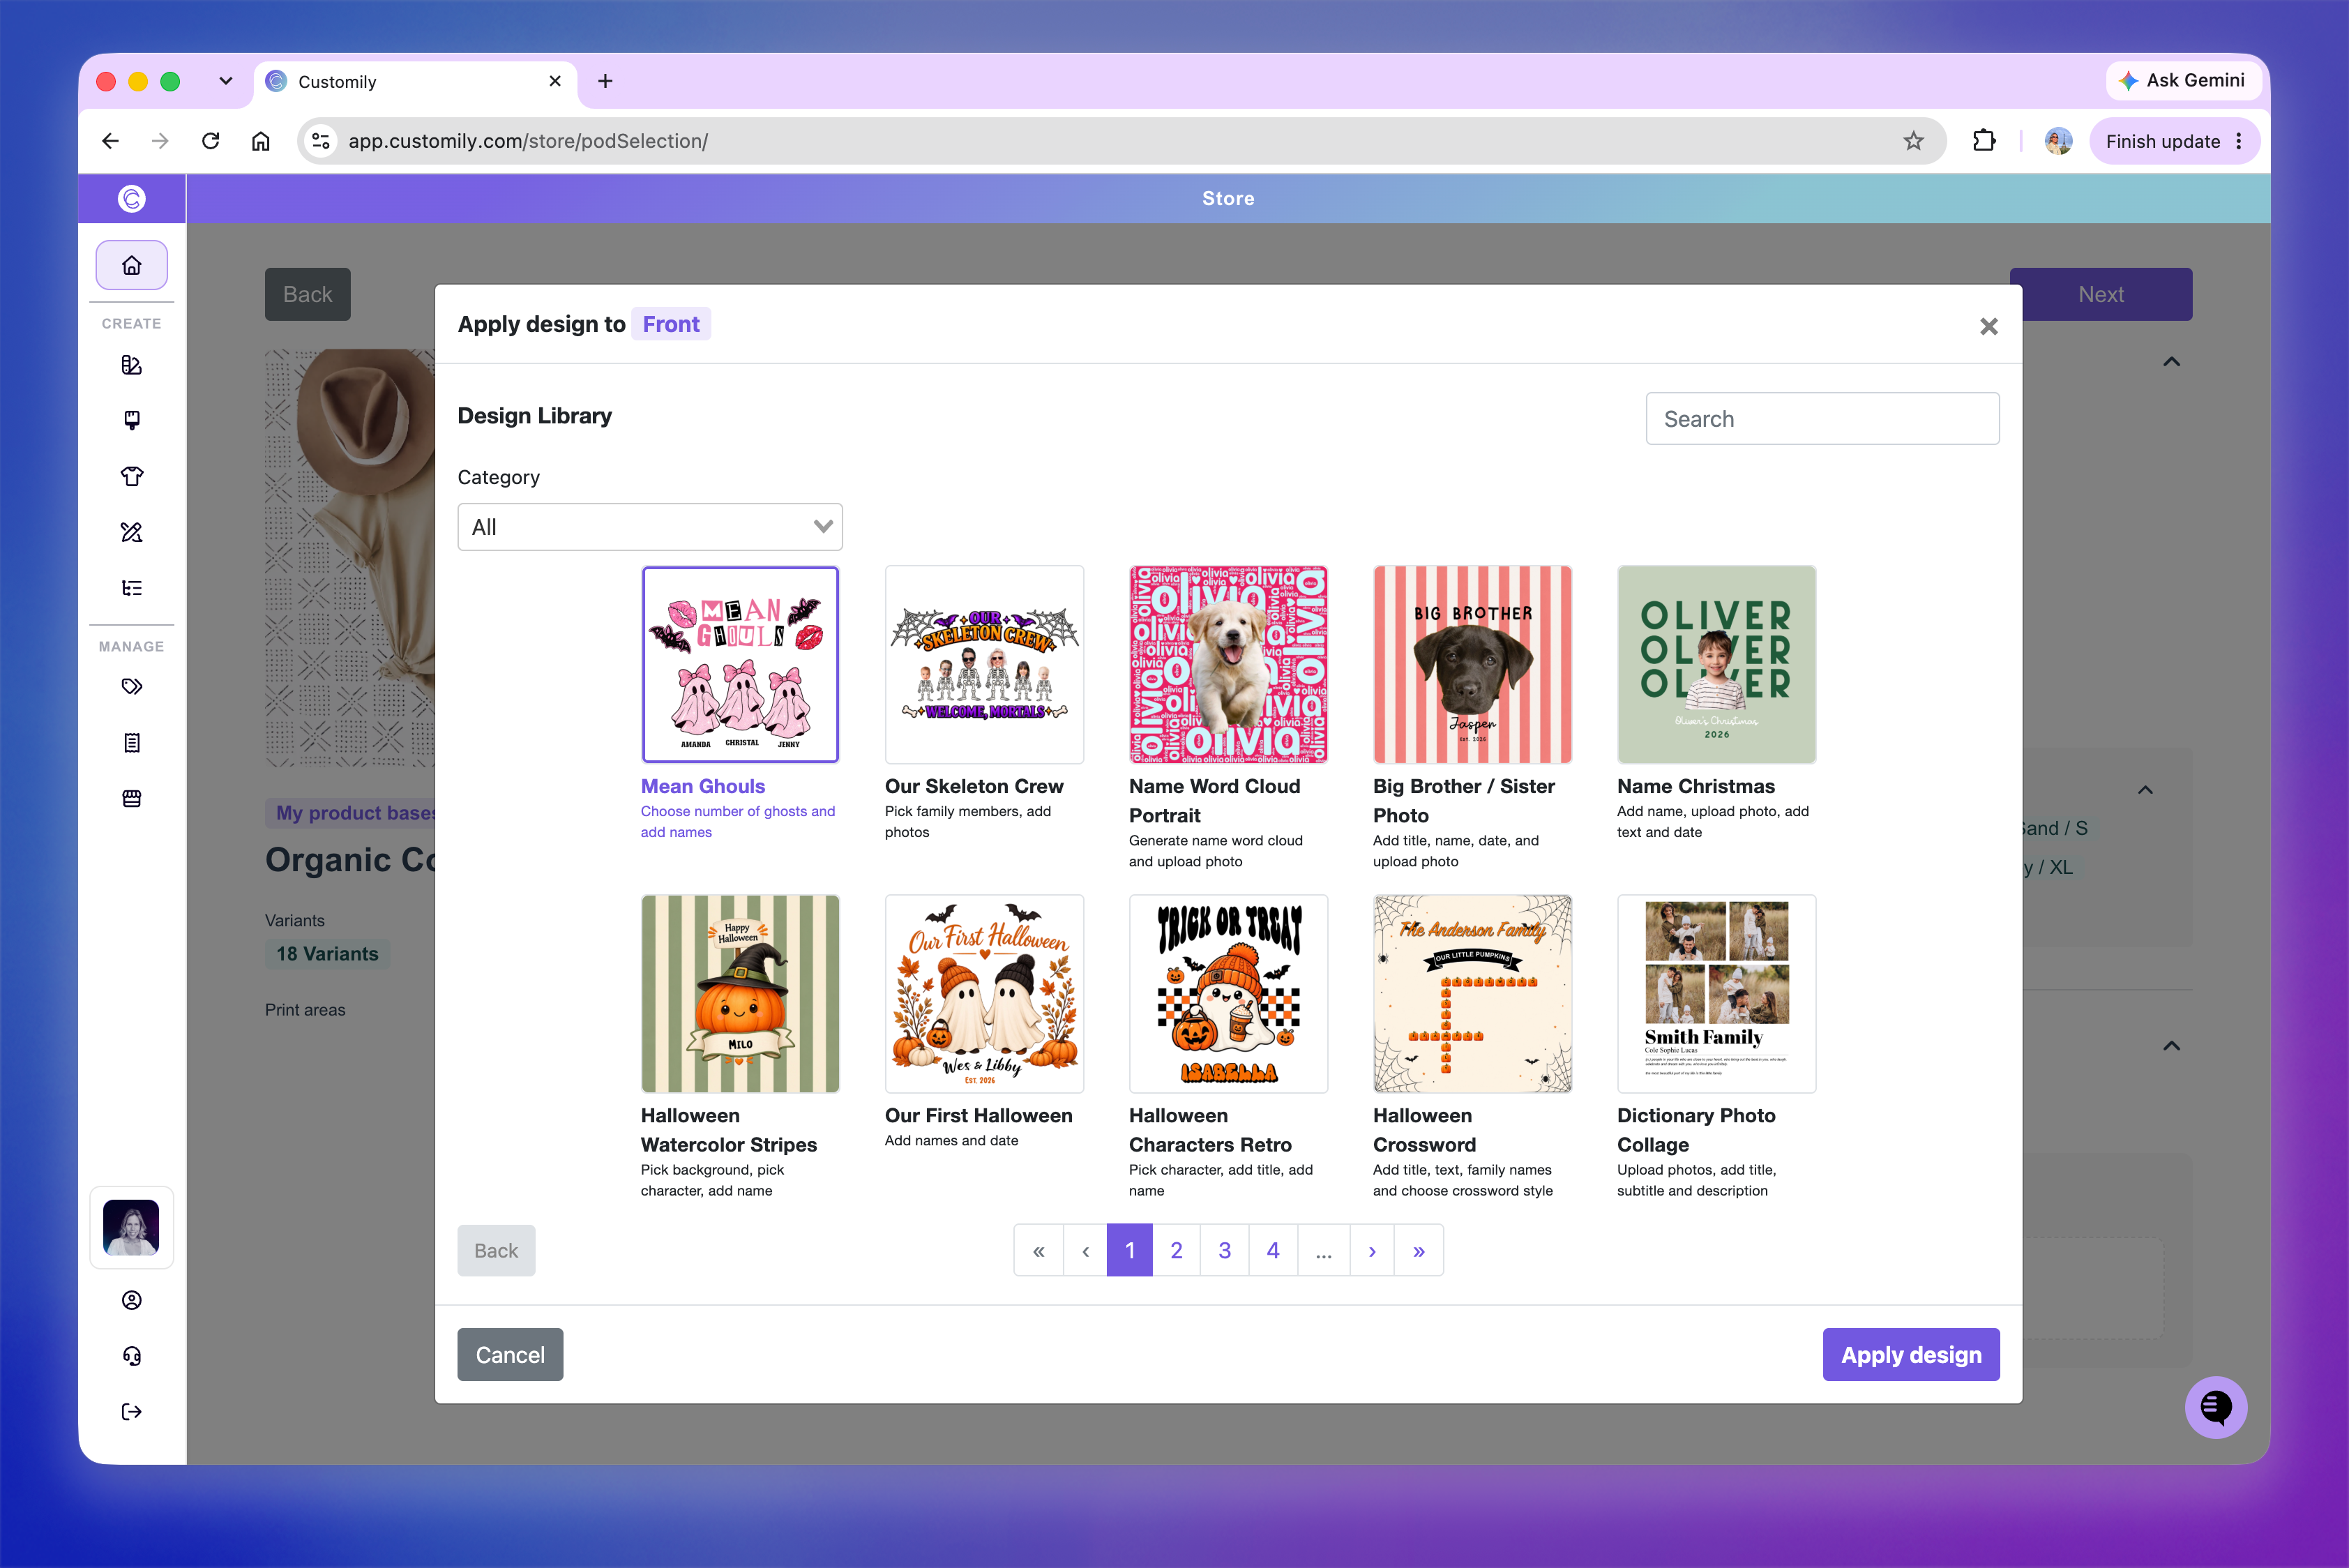2349x1568 pixels.
Task: Click the logout icon in the sidebar
Action: pyautogui.click(x=131, y=1412)
